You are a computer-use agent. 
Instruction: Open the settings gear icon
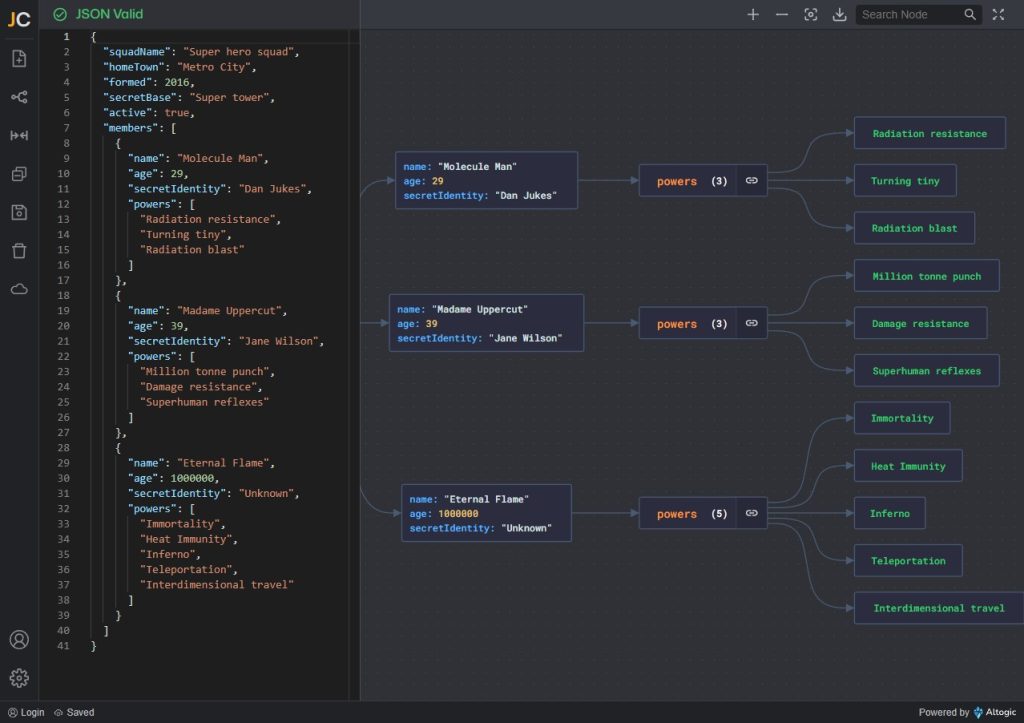pyautogui.click(x=19, y=678)
